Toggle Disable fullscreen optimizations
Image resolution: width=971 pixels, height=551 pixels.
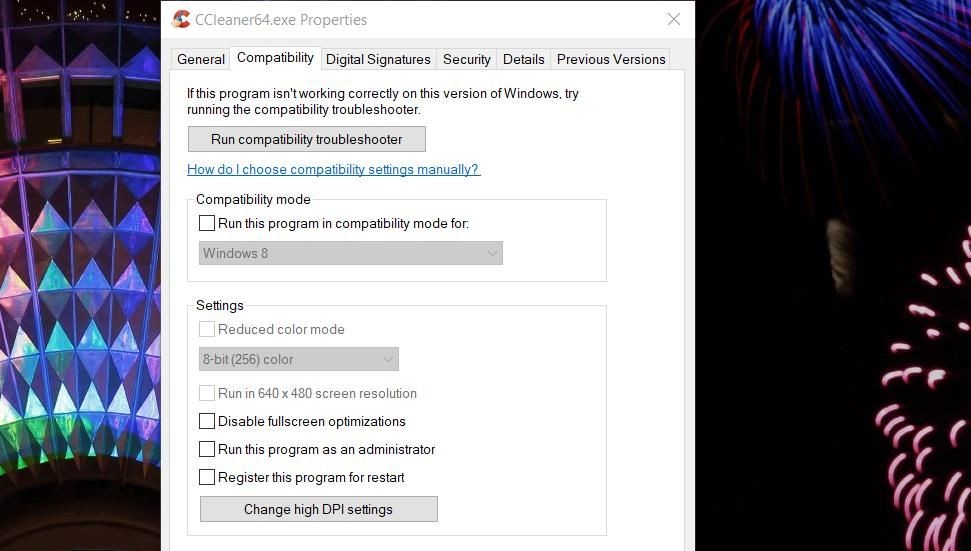pyautogui.click(x=207, y=421)
